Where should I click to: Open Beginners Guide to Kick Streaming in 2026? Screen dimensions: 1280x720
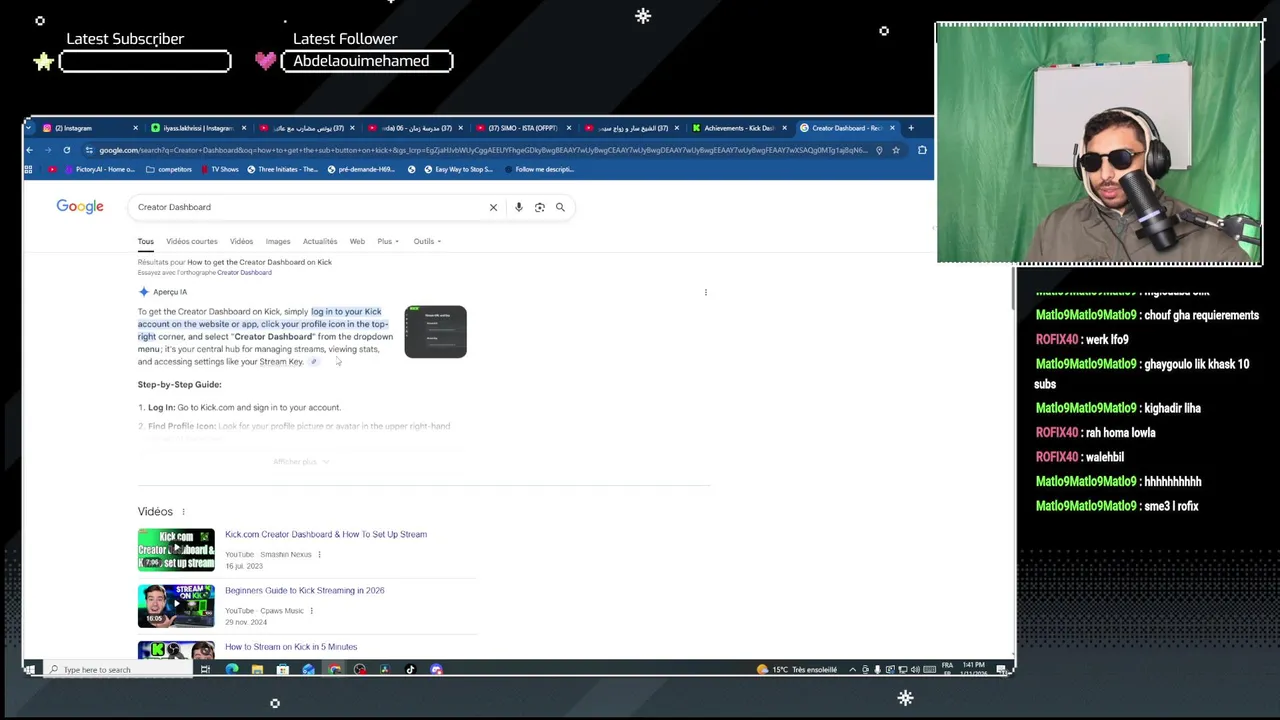[305, 590]
